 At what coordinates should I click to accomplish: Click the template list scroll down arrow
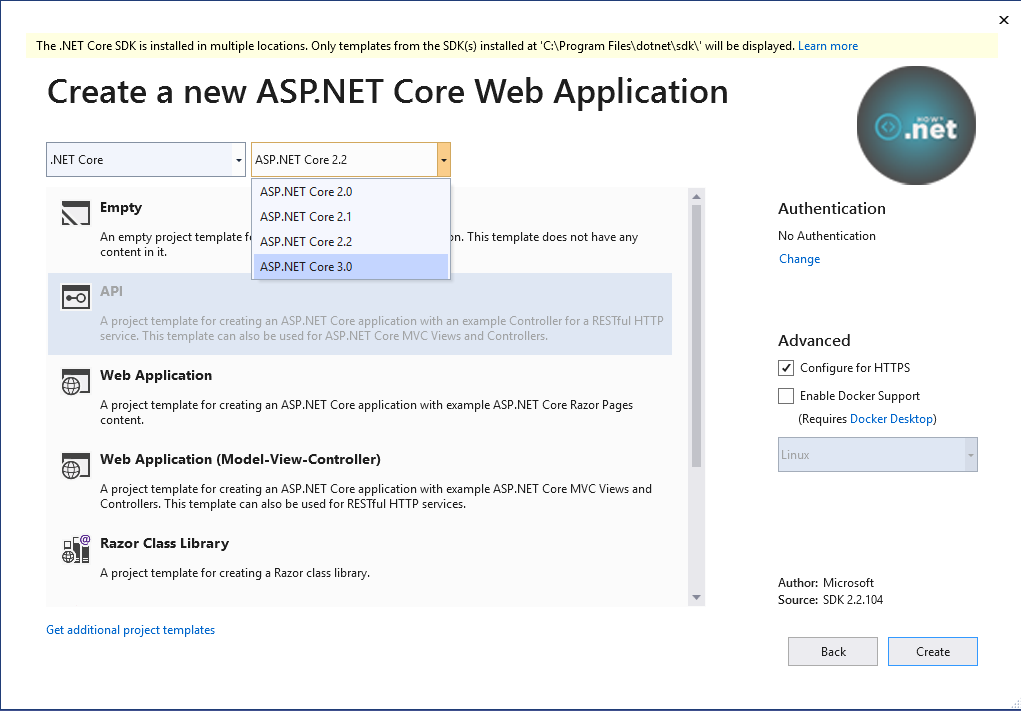click(696, 597)
